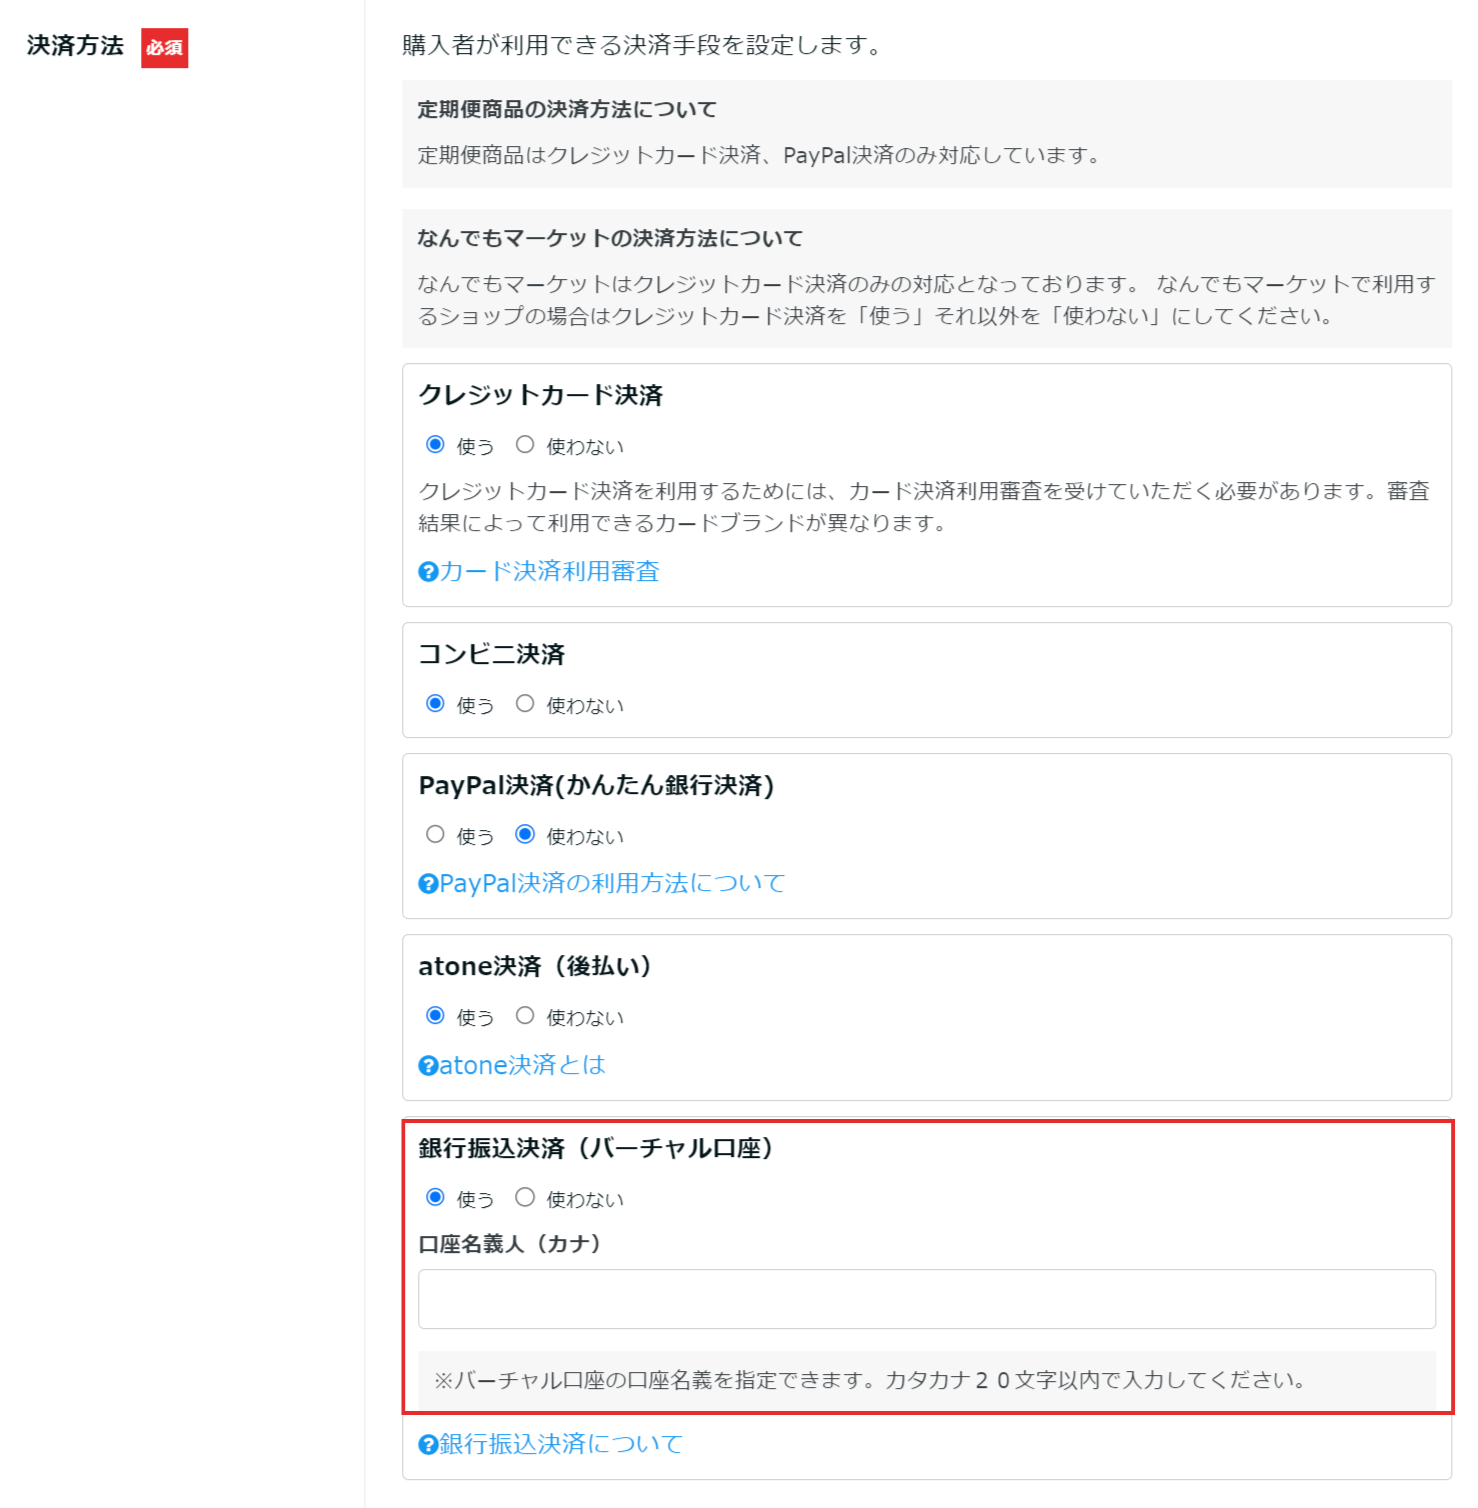1478x1508 pixels.
Task: Select 使う for クレジットカード決済
Action: tap(435, 445)
